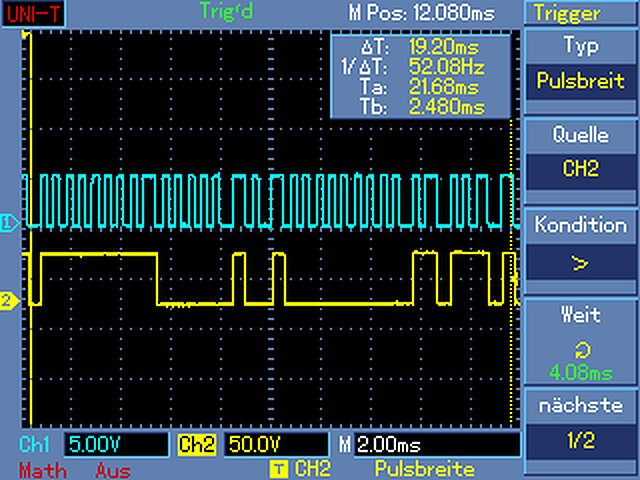The height and width of the screenshot is (480, 640).
Task: Click the yellow Ch2 channel label
Action: [196, 444]
